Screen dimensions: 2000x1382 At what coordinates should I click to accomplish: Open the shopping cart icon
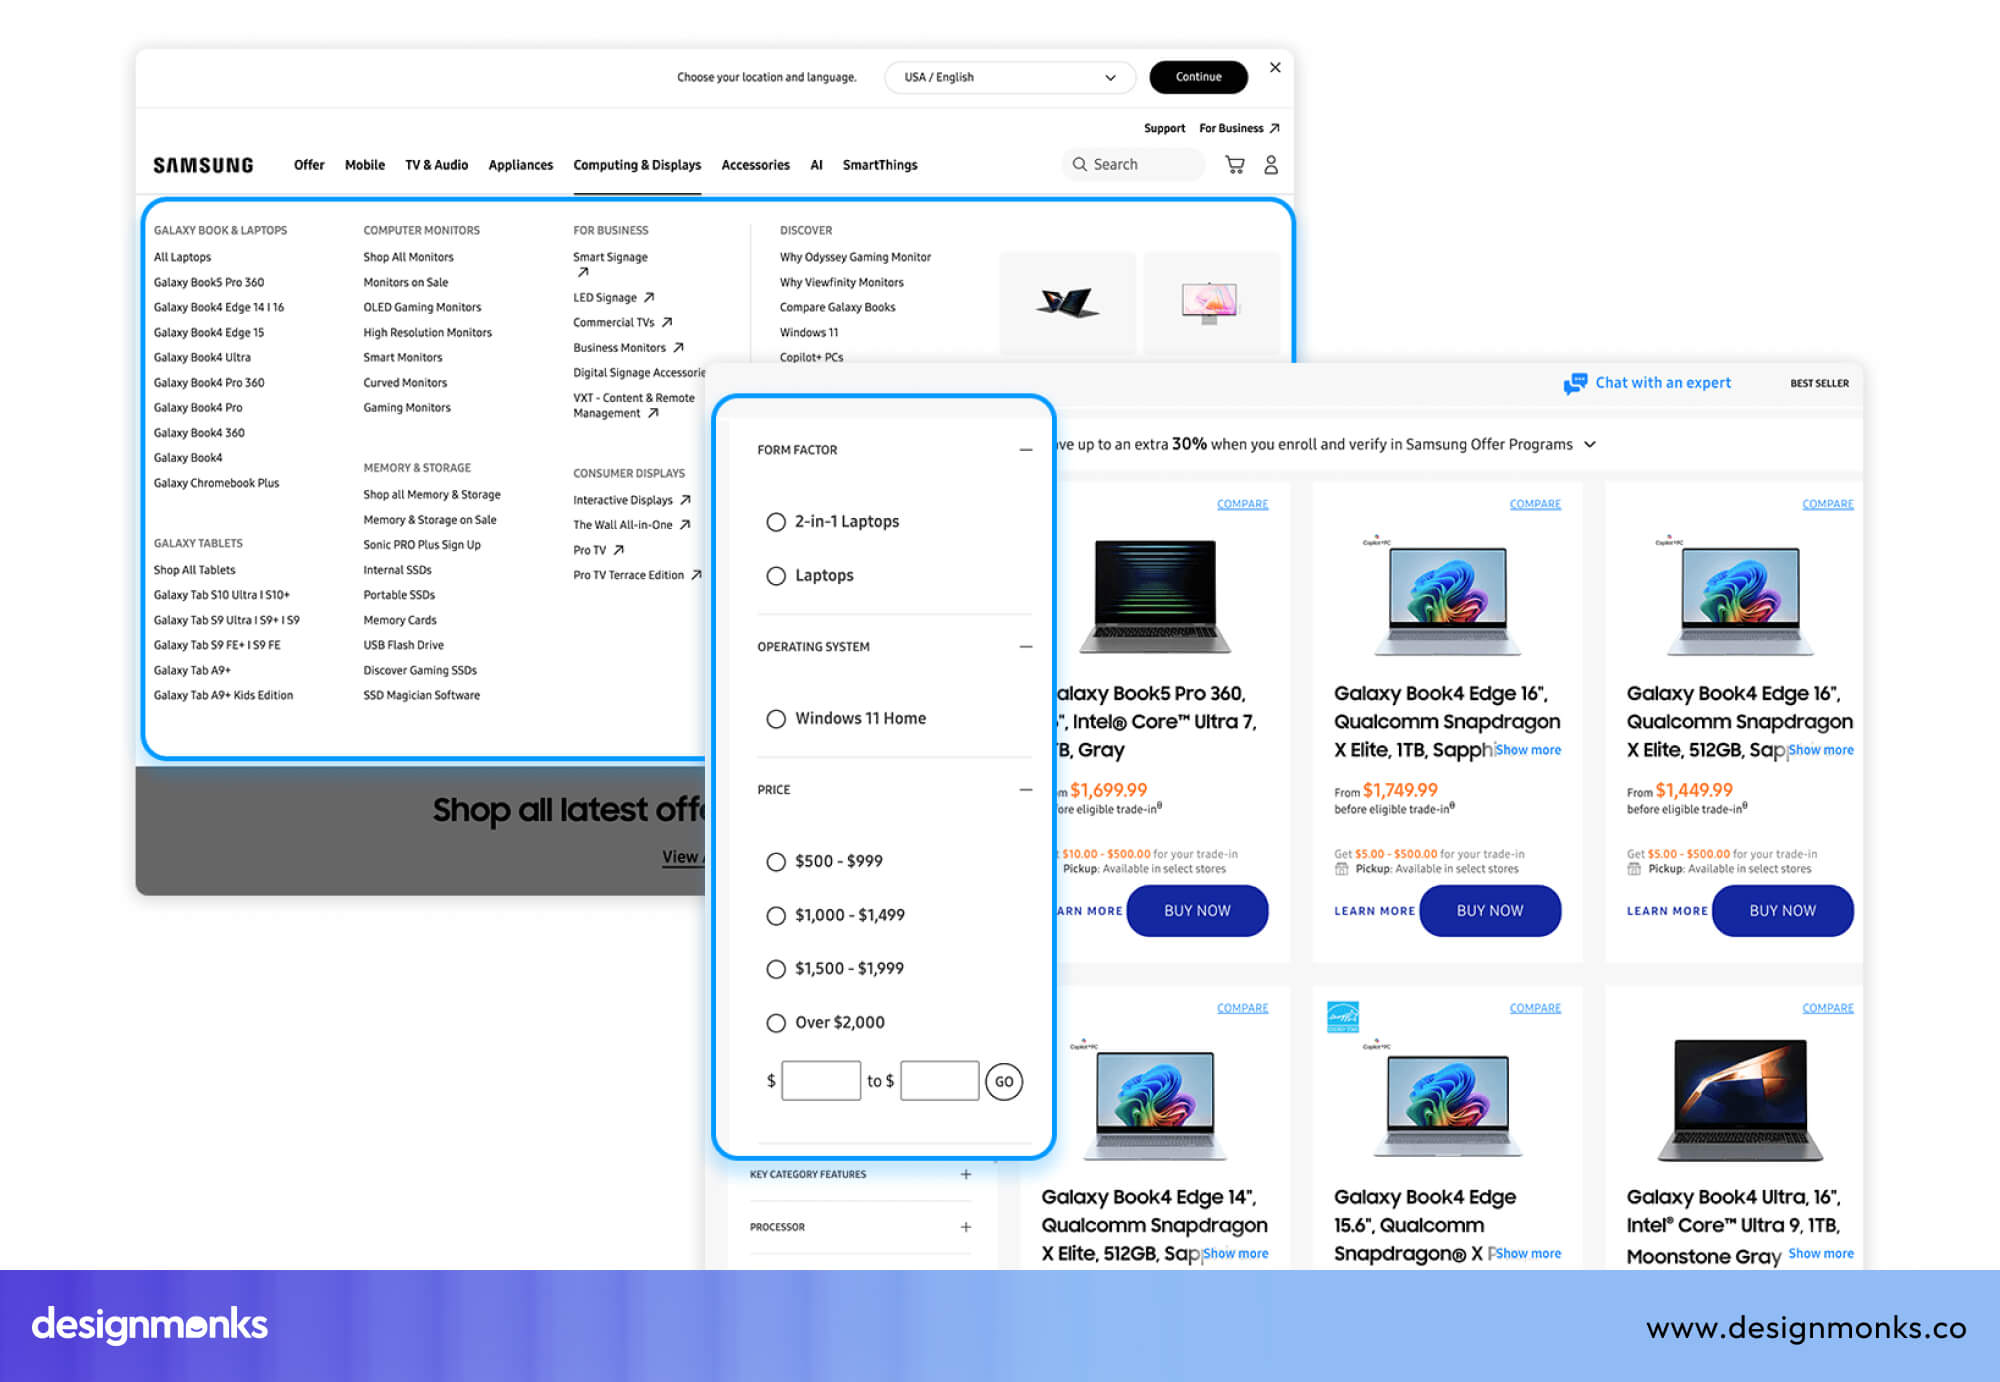point(1235,165)
